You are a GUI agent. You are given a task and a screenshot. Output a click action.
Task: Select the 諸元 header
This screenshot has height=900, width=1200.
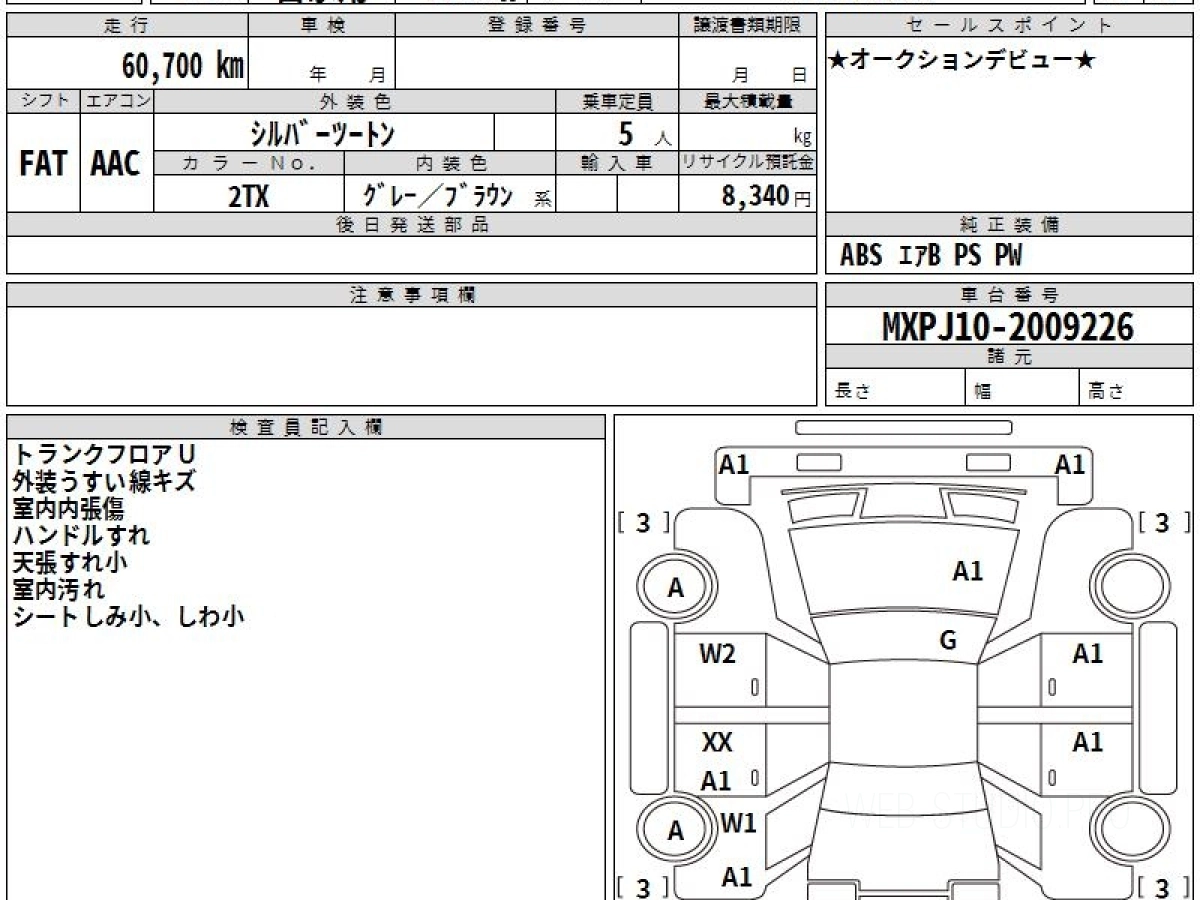1010,357
